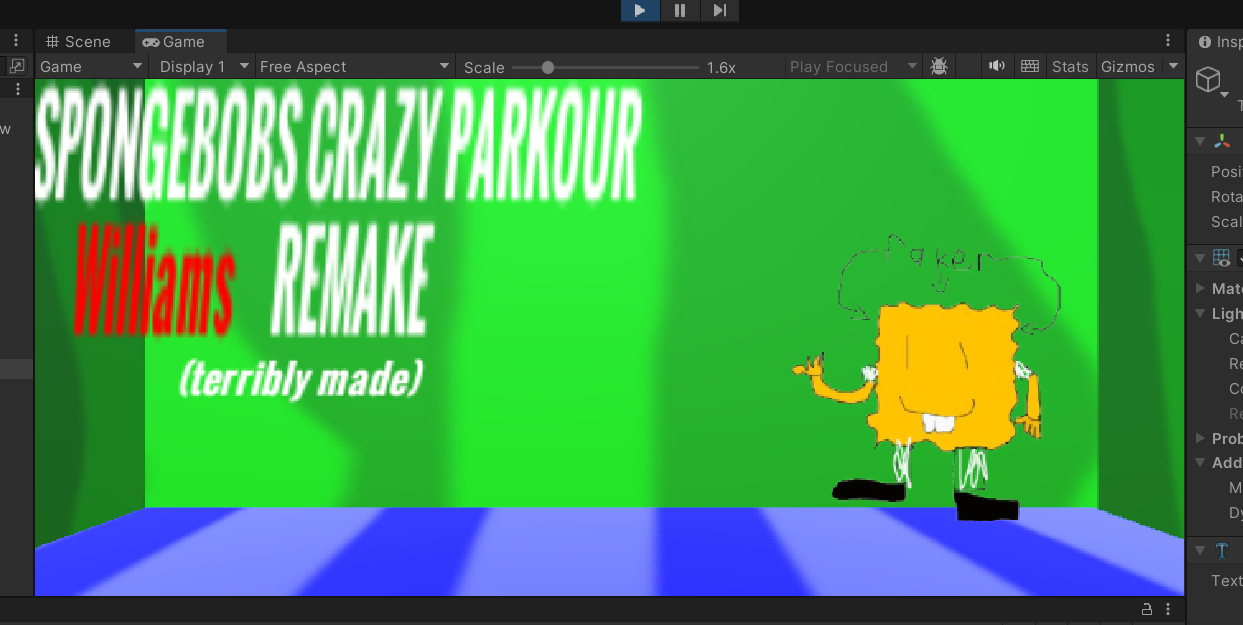The image size is (1243, 625).
Task: Click the Posi label in Inspector
Action: pyautogui.click(x=1227, y=171)
